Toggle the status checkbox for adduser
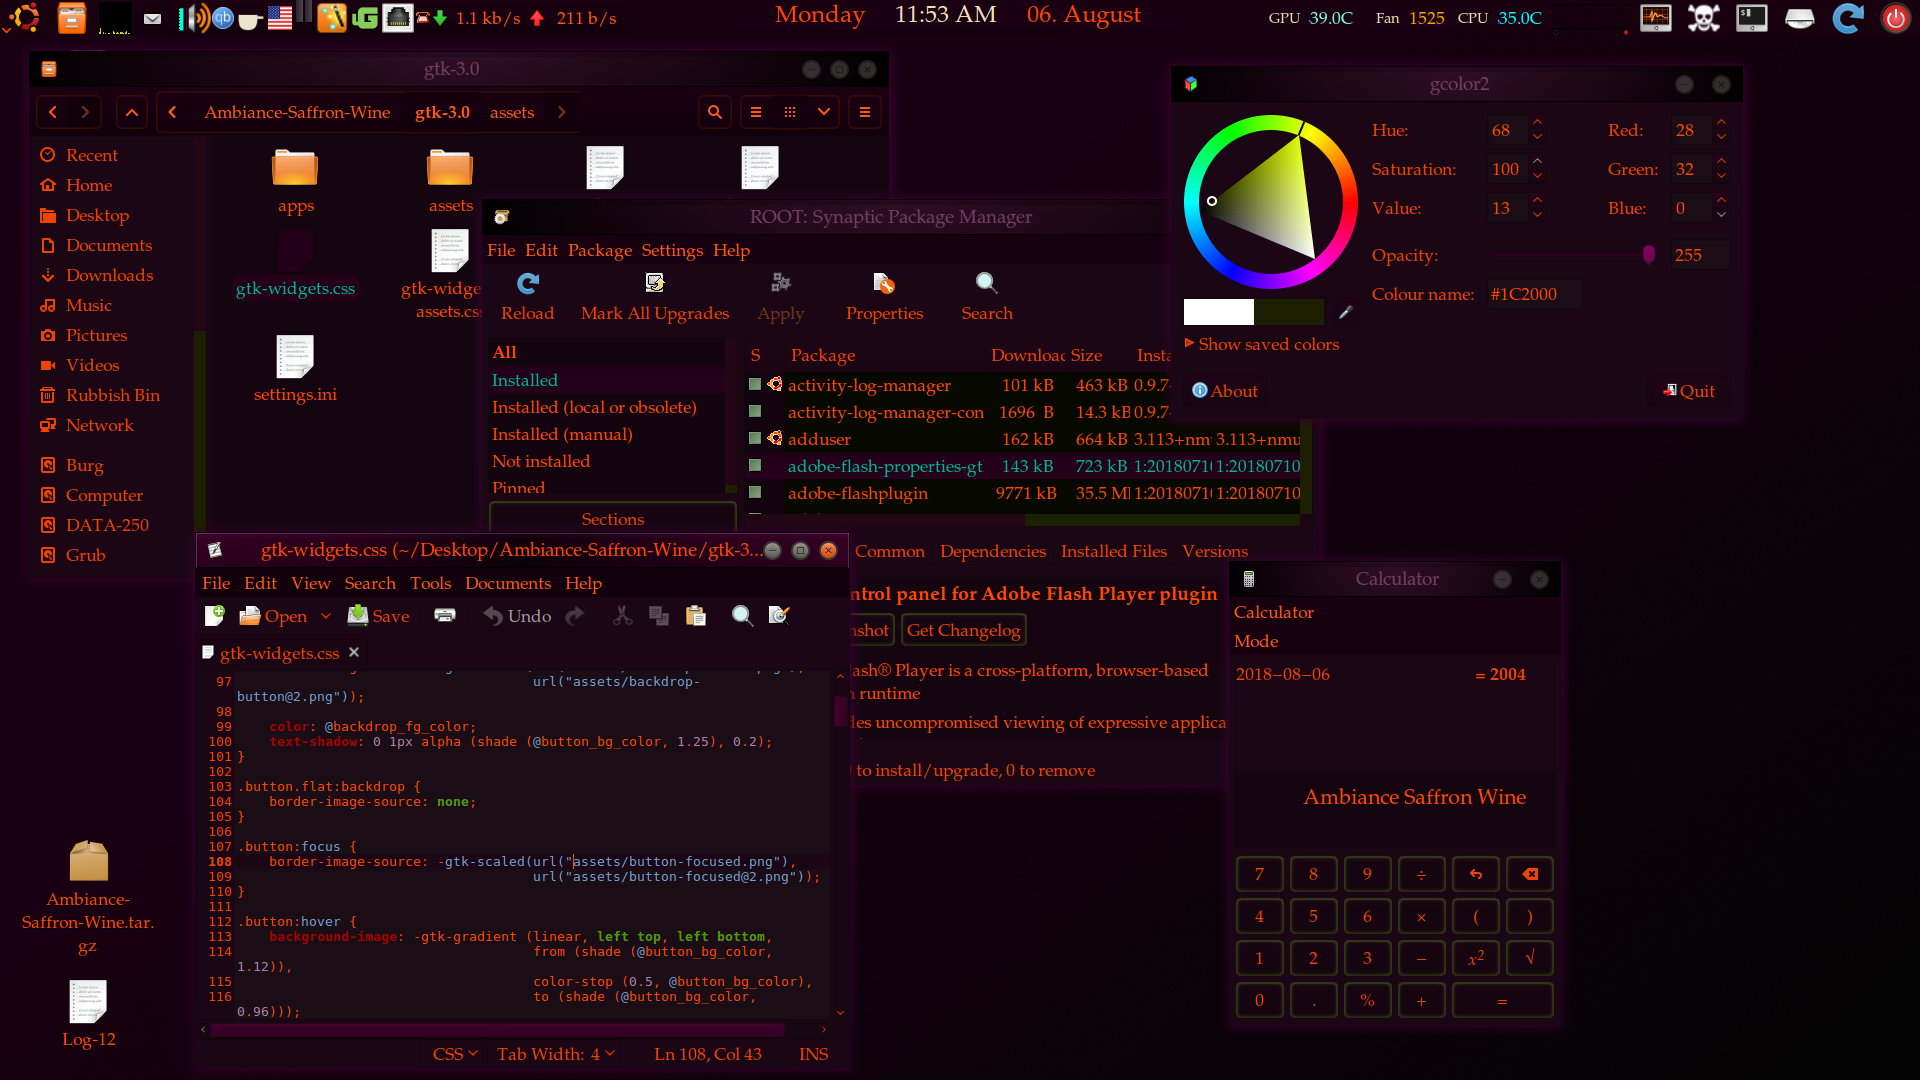Viewport: 1920px width, 1080px height. (755, 438)
